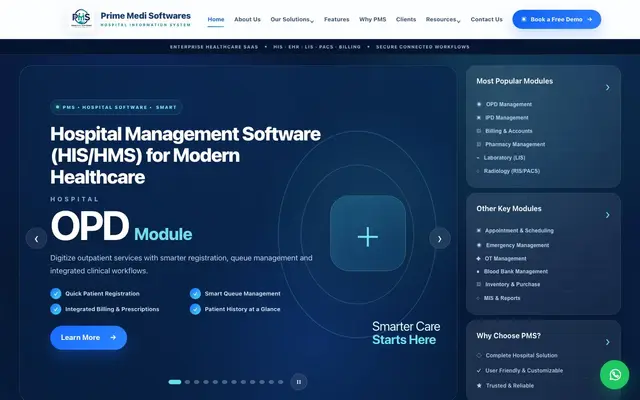Screen dimensions: 640x400
Task: Jump to the second slide dot
Action: click(187, 382)
